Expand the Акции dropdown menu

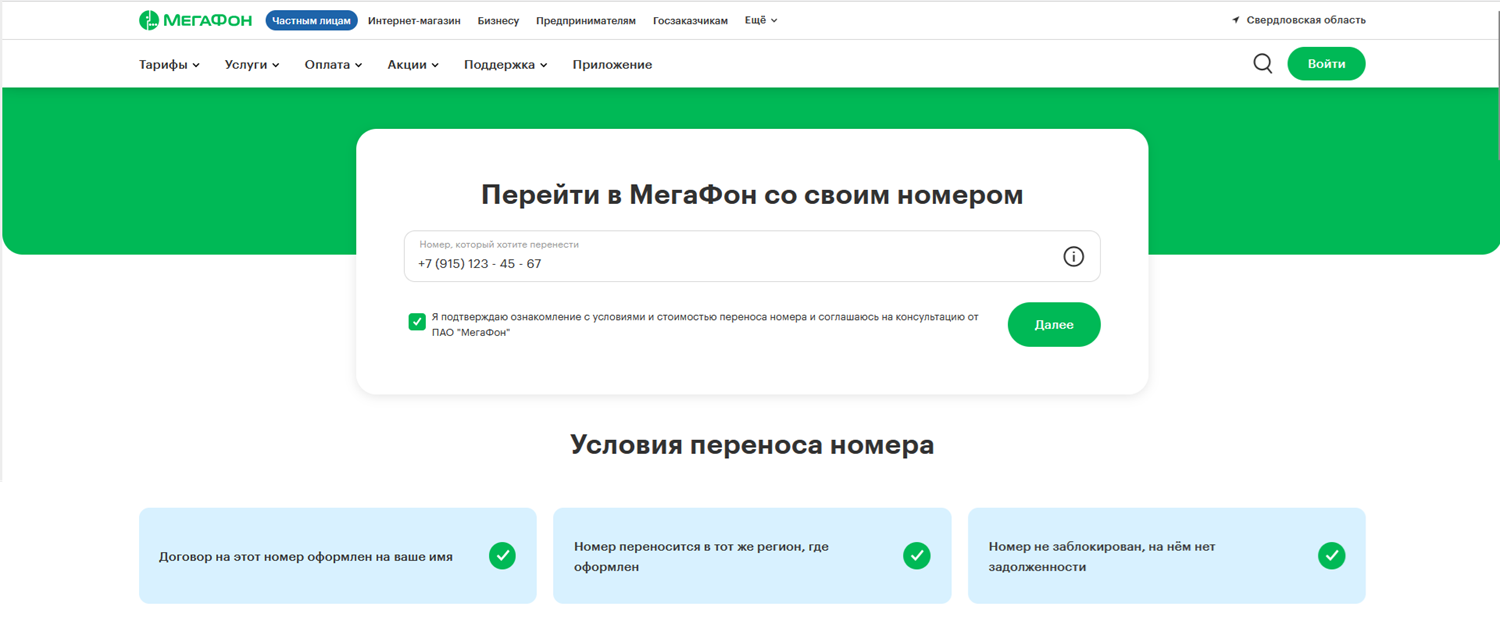413,65
